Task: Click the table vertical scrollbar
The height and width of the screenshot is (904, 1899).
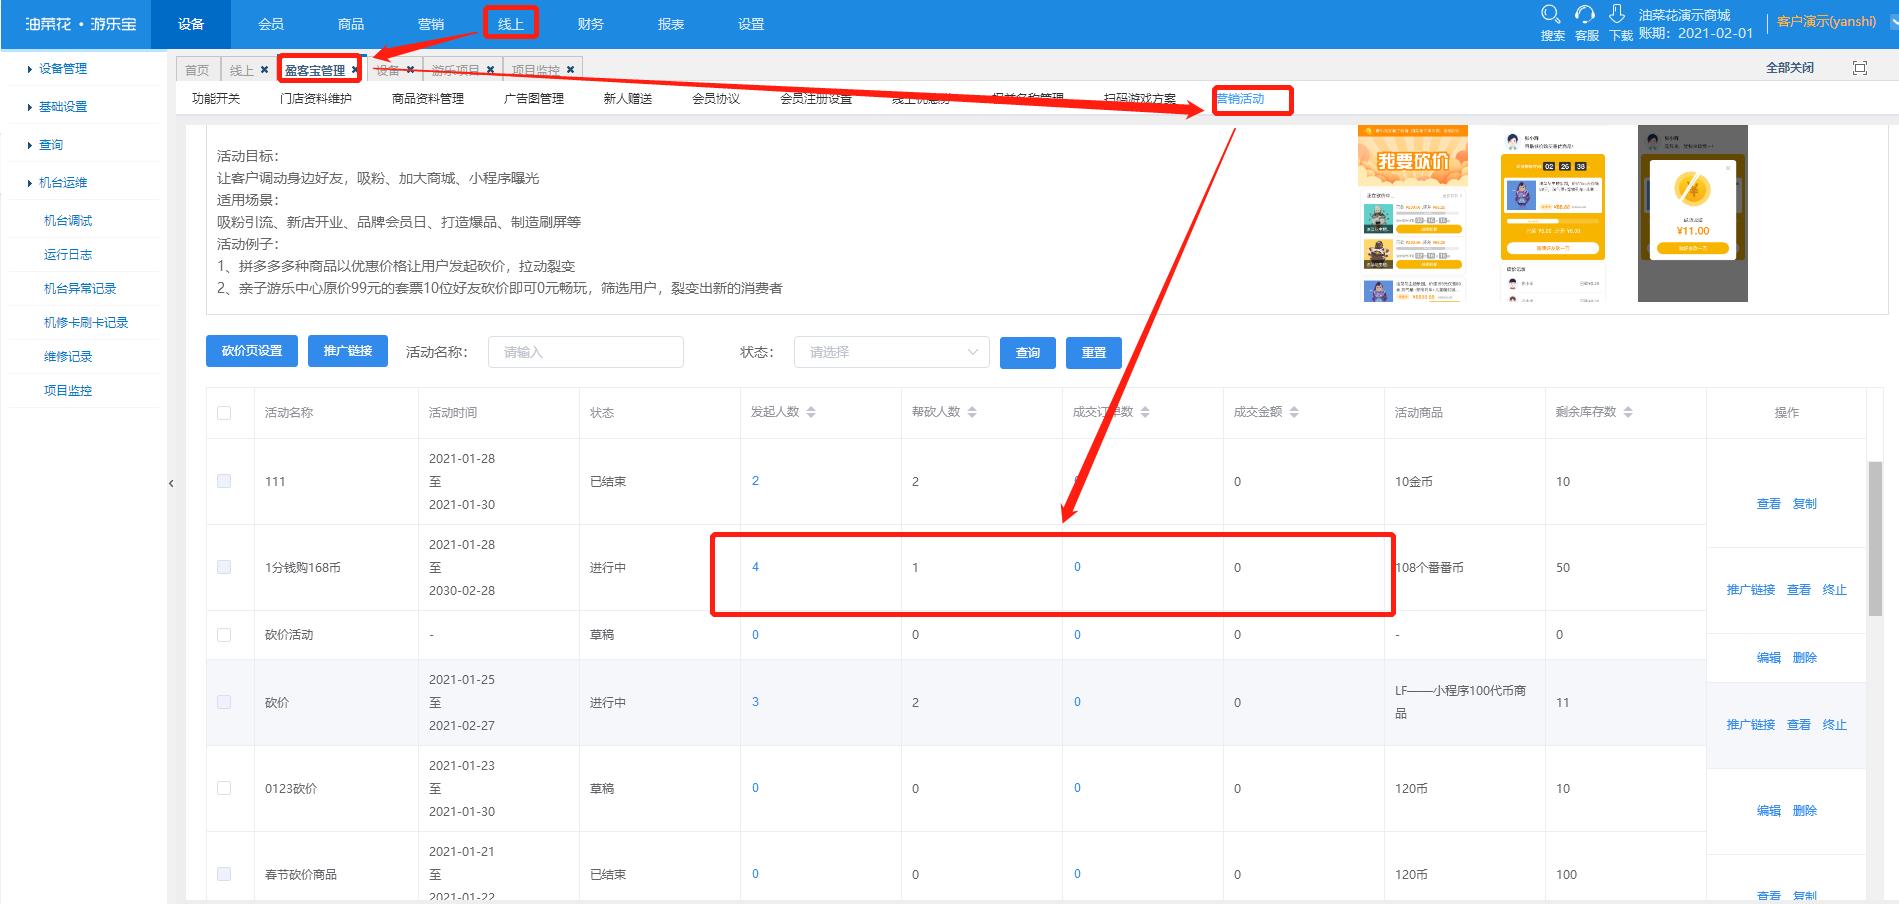Action: pyautogui.click(x=1875, y=540)
